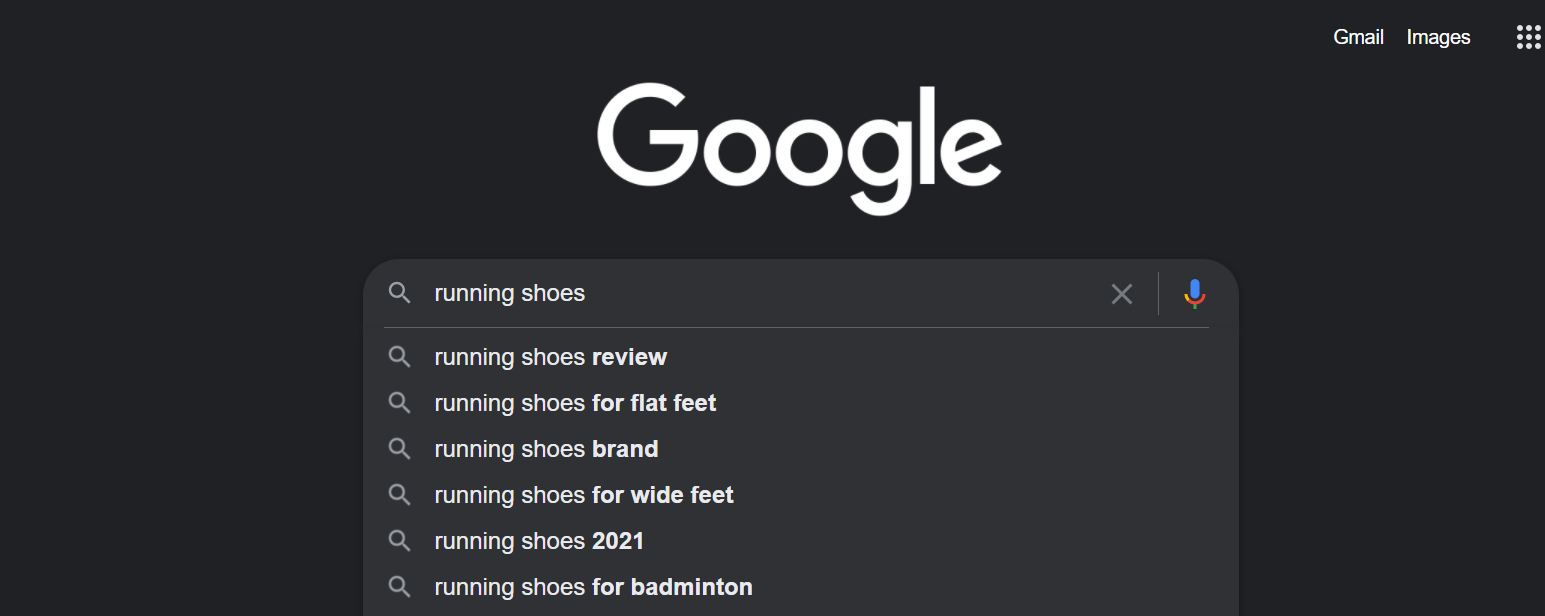
Task: Pick suggestion 'running shoes for badminton'
Action: click(x=593, y=587)
